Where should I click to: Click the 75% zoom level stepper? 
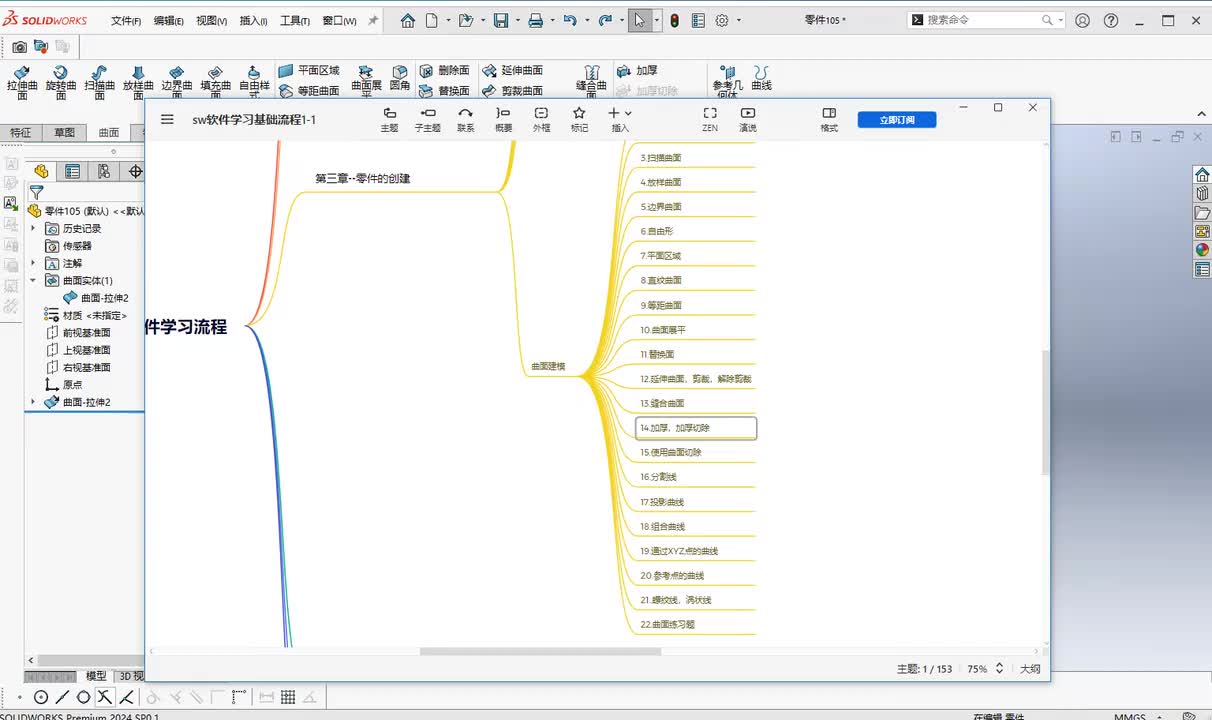tap(998, 669)
